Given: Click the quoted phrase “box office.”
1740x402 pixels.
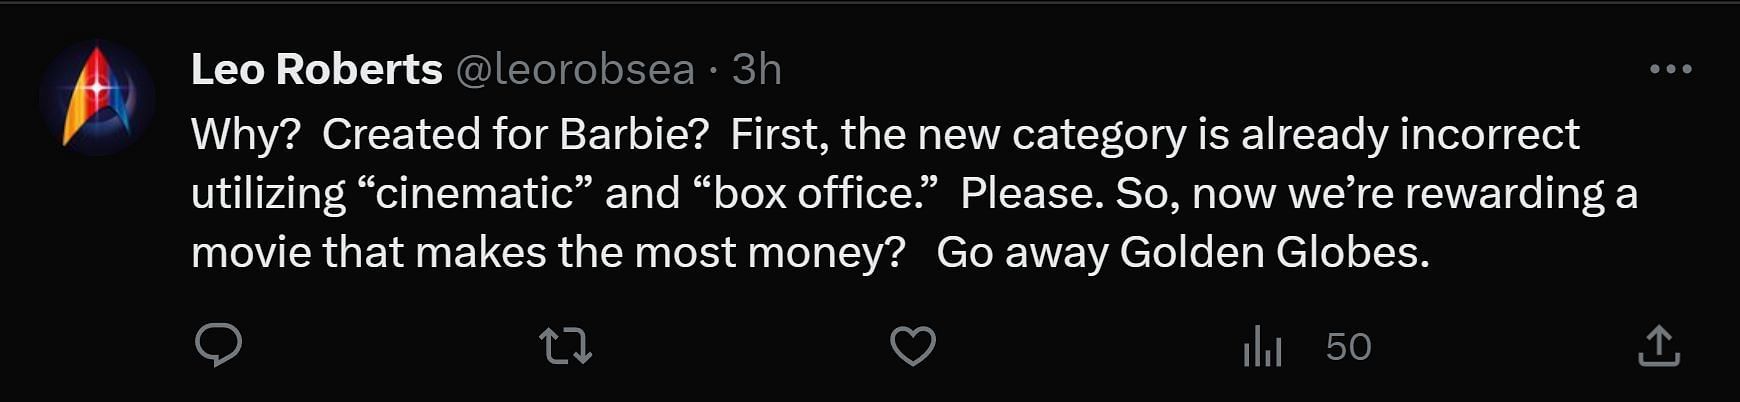Looking at the screenshot, I should click(818, 193).
